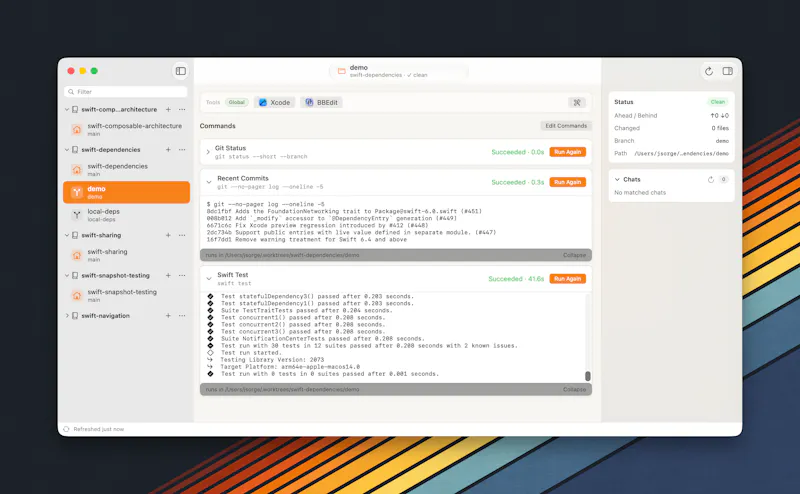800x494 pixels.
Task: Select the swift-composable-architecture main worktree
Action: 127,130
